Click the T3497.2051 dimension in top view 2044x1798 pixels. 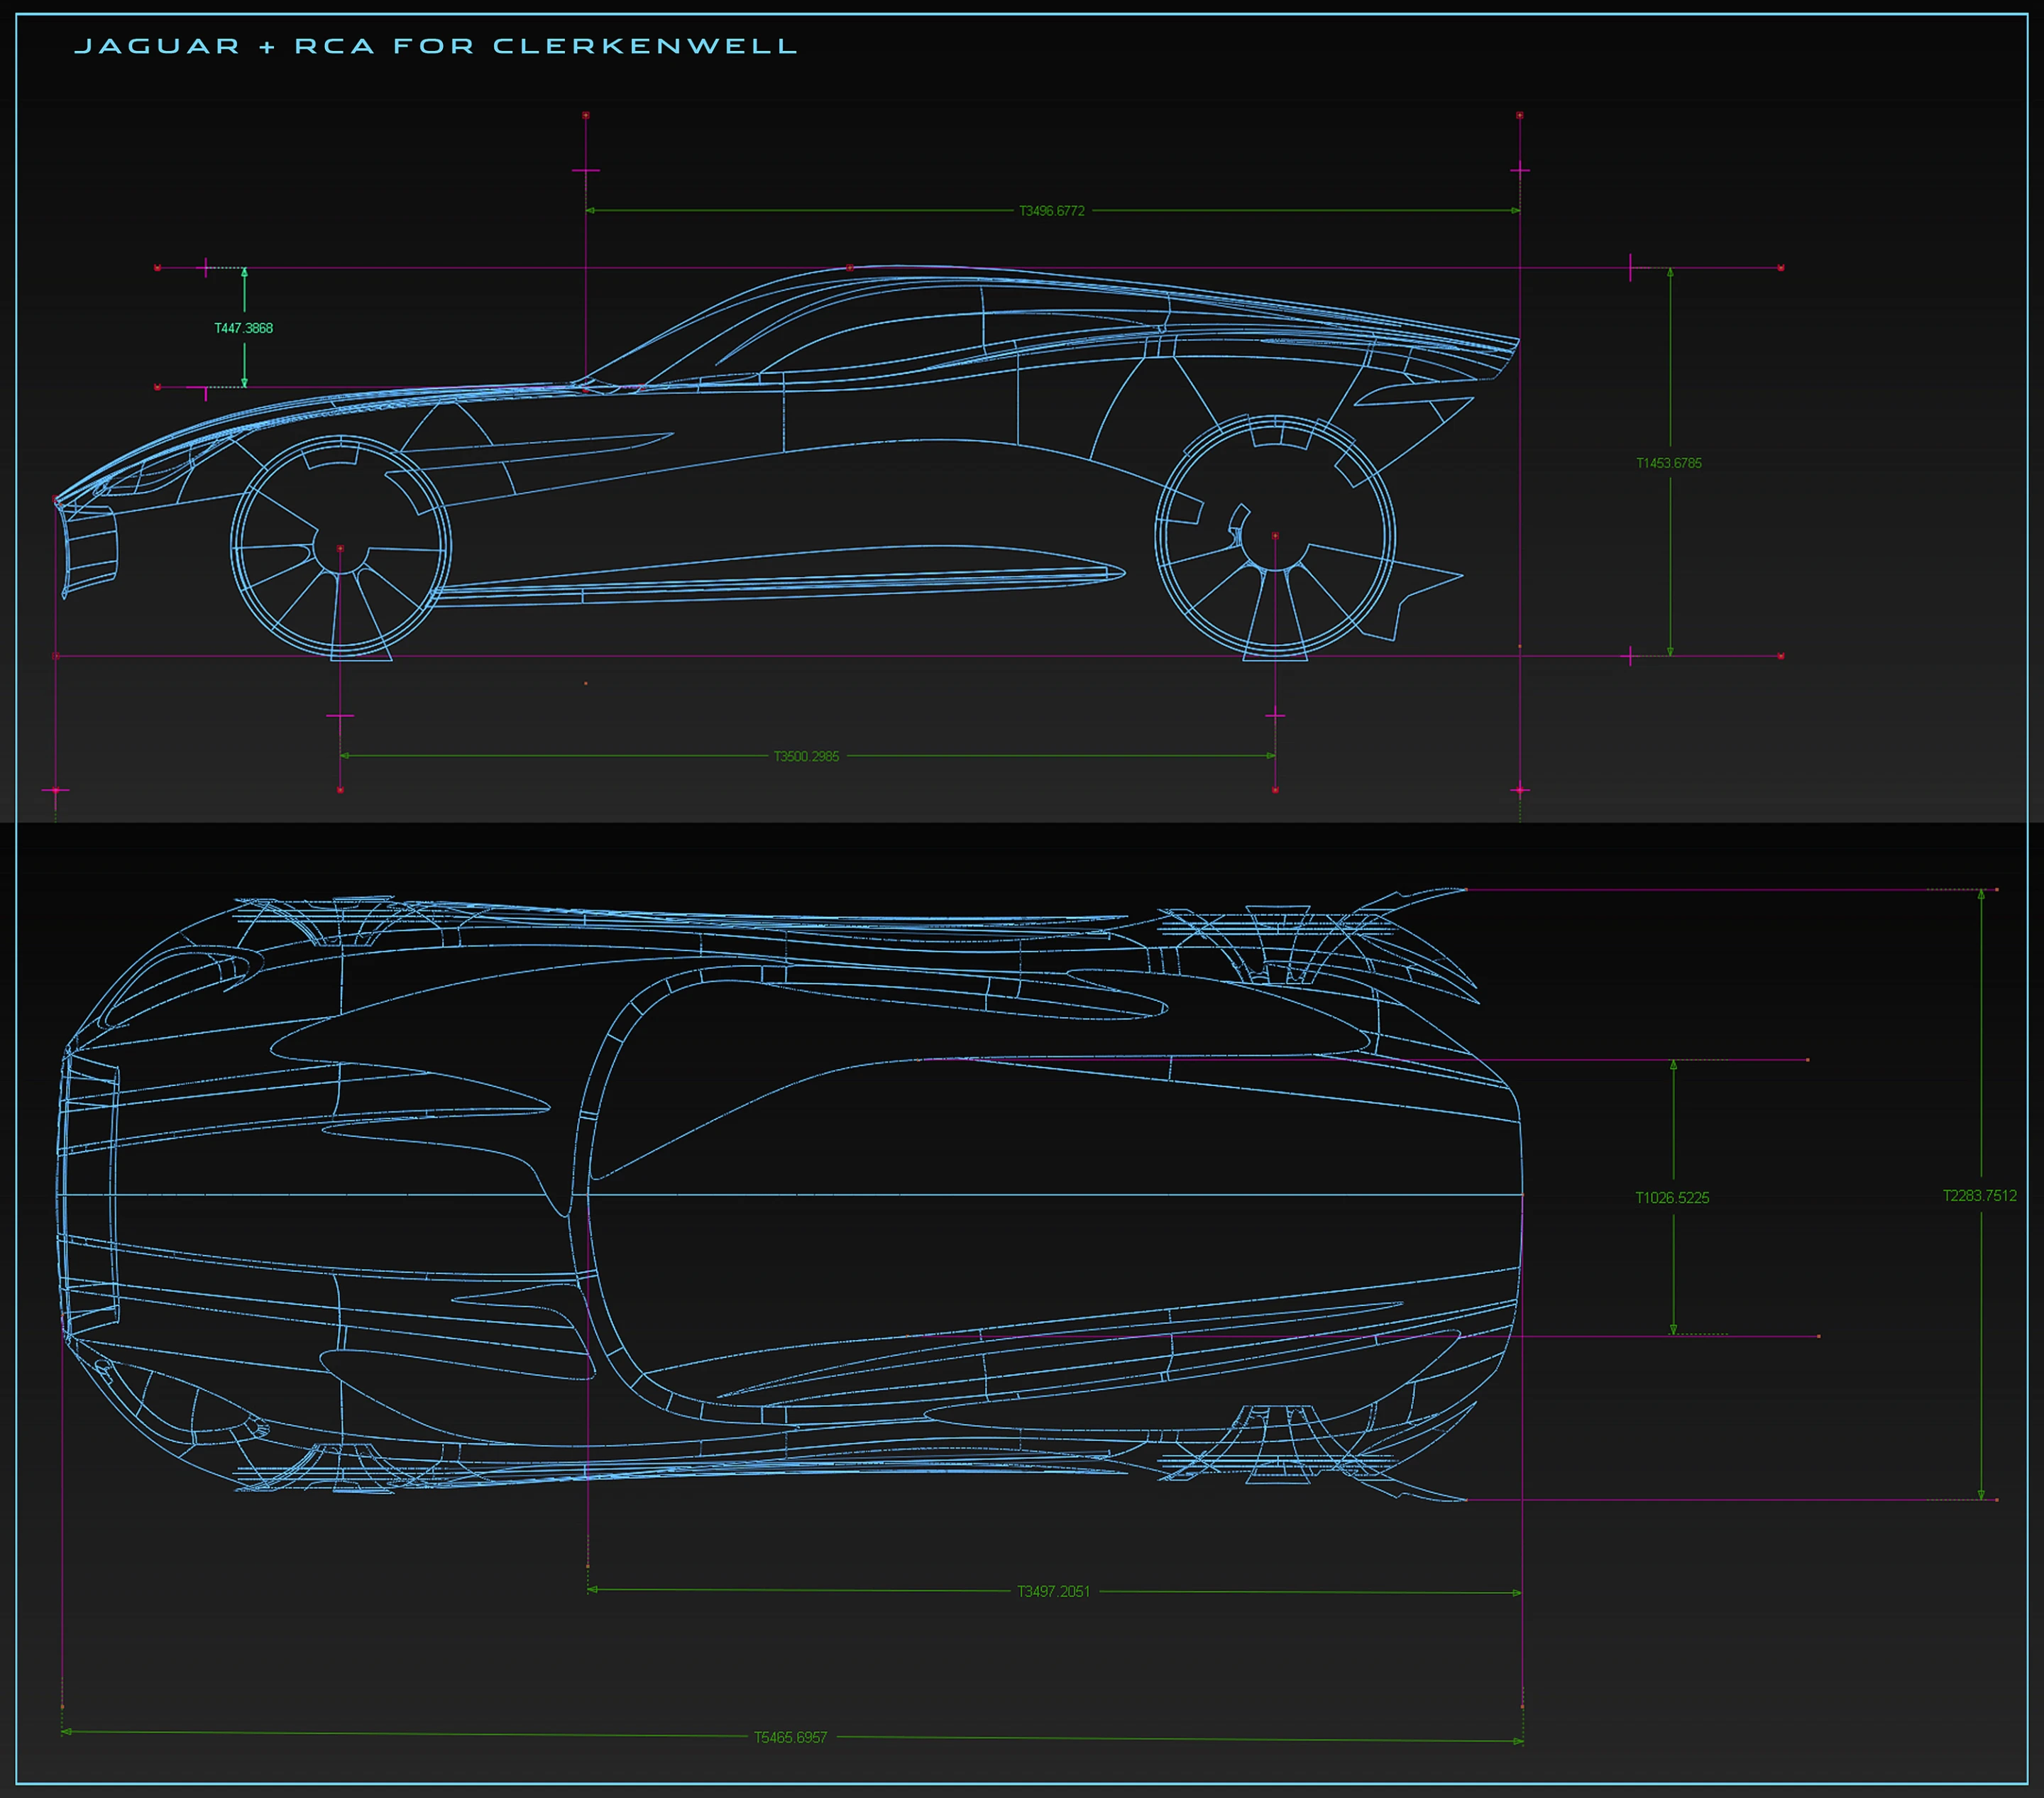[1053, 1591]
